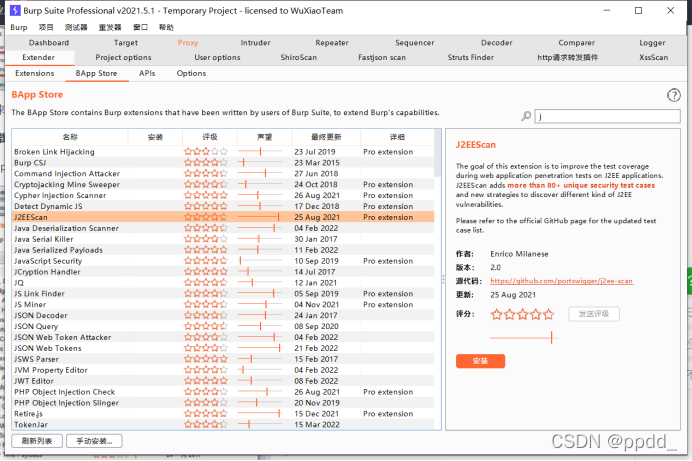This screenshot has height=461, width=692.
Task: Open the APIs sub-tab
Action: [x=147, y=73]
